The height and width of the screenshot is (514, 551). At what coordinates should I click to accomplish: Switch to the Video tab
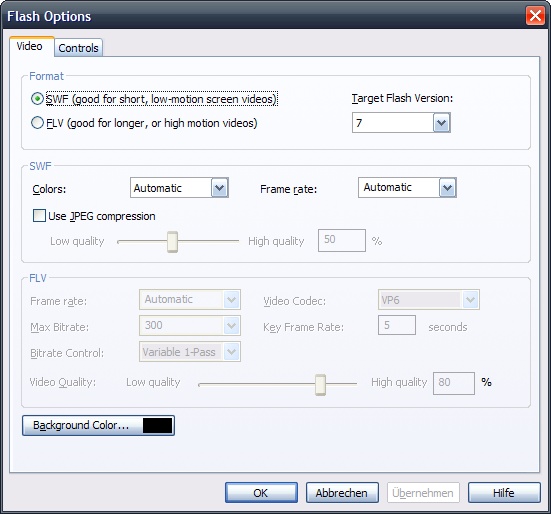(30, 46)
